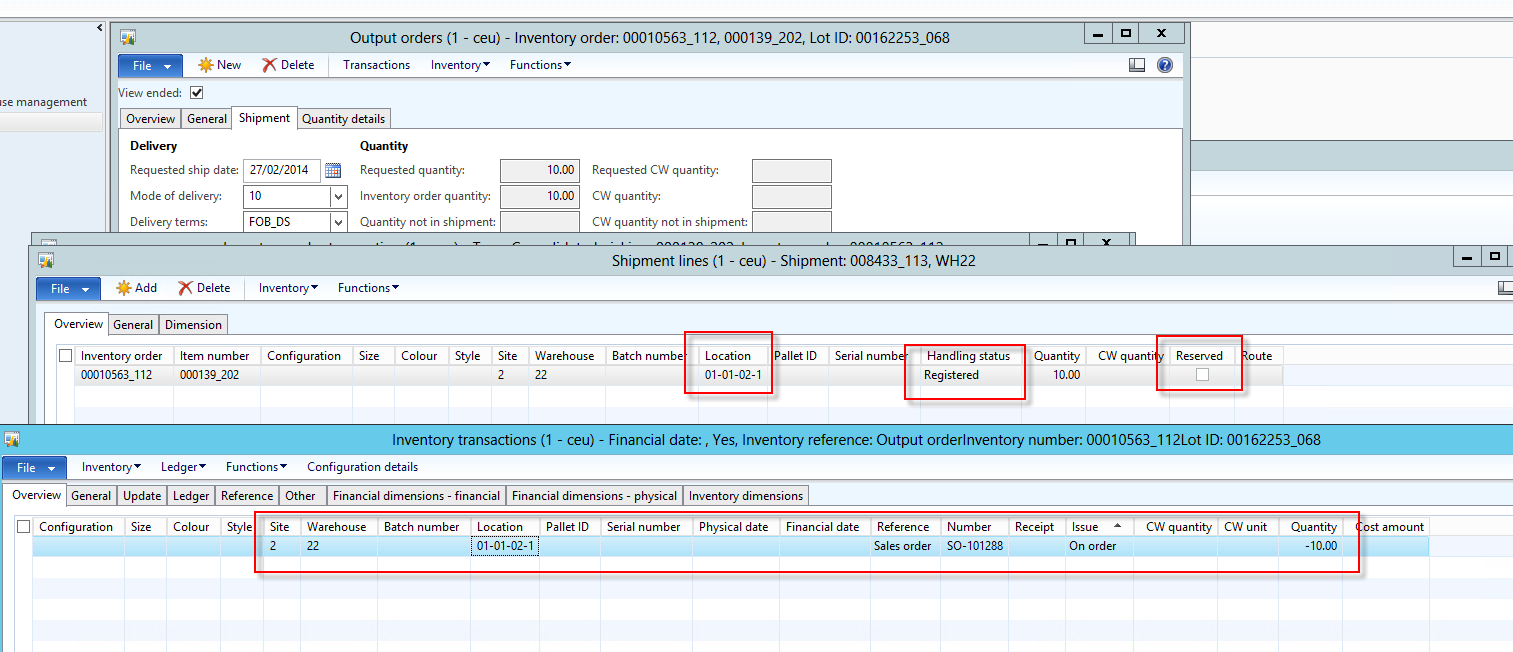Collapse the left navigation pane arrow
Image resolution: width=1513 pixels, height=652 pixels.
[x=100, y=28]
